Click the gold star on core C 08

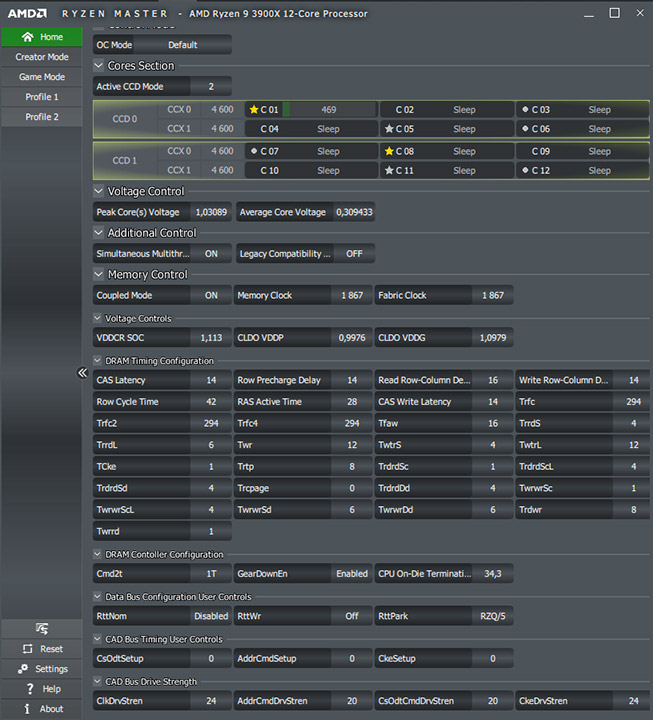(389, 151)
